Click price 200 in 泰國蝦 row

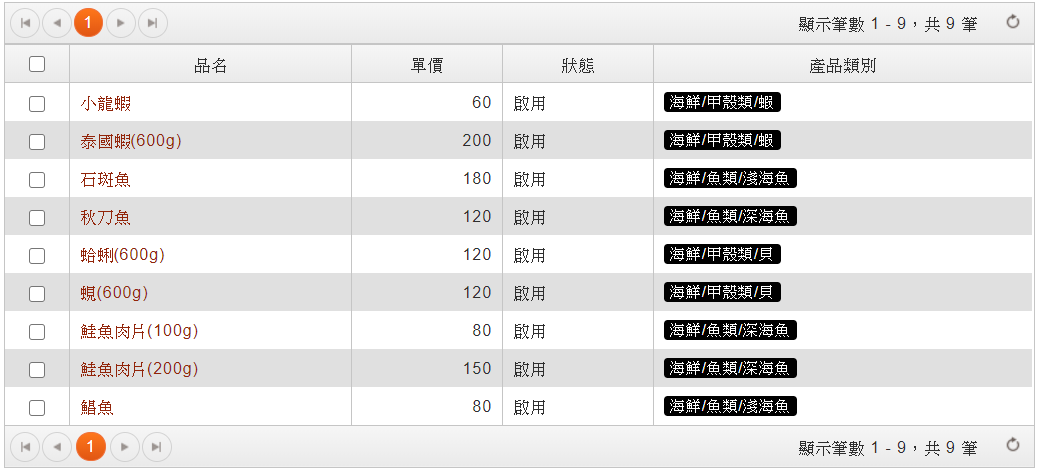(477, 141)
